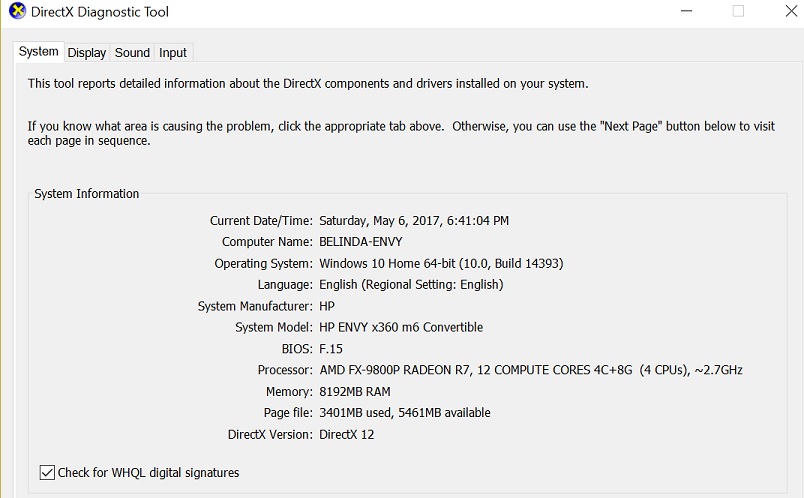
Task: Close the DirectX Diagnostic Tool window
Action: [x=791, y=11]
